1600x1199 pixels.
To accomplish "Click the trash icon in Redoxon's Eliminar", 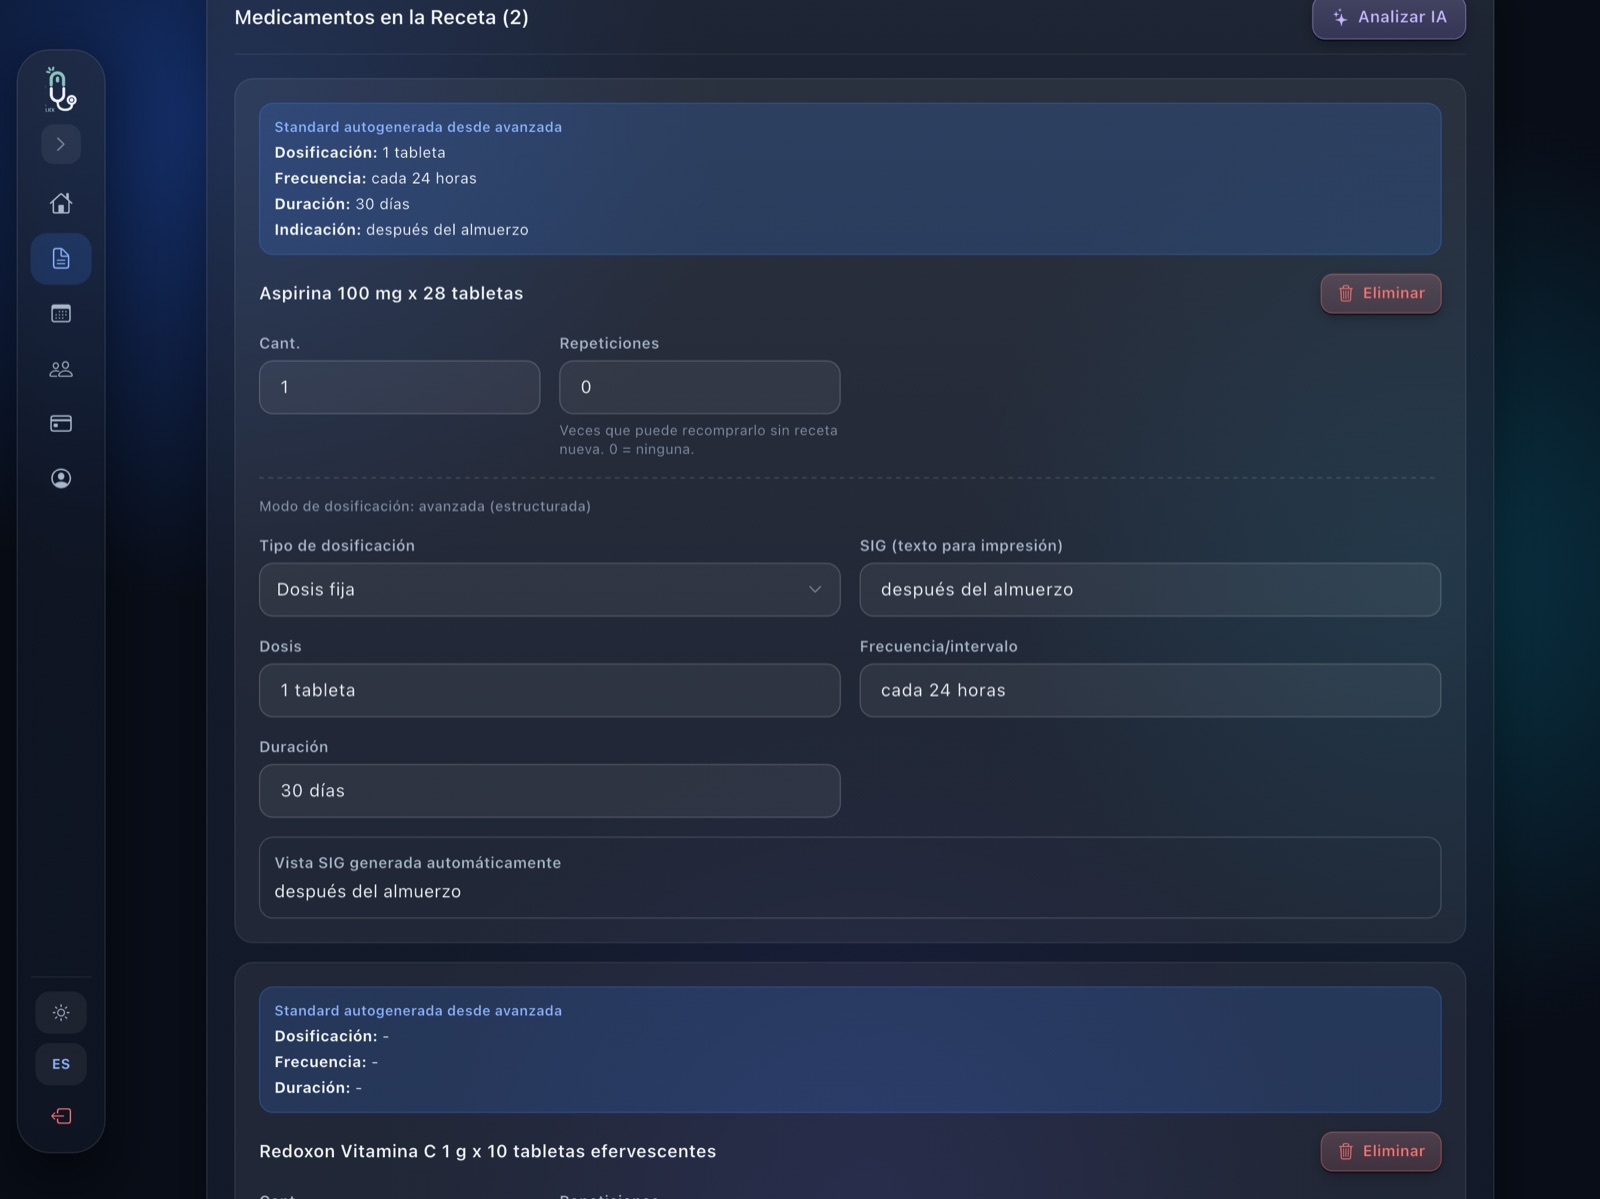I will click(x=1346, y=1152).
